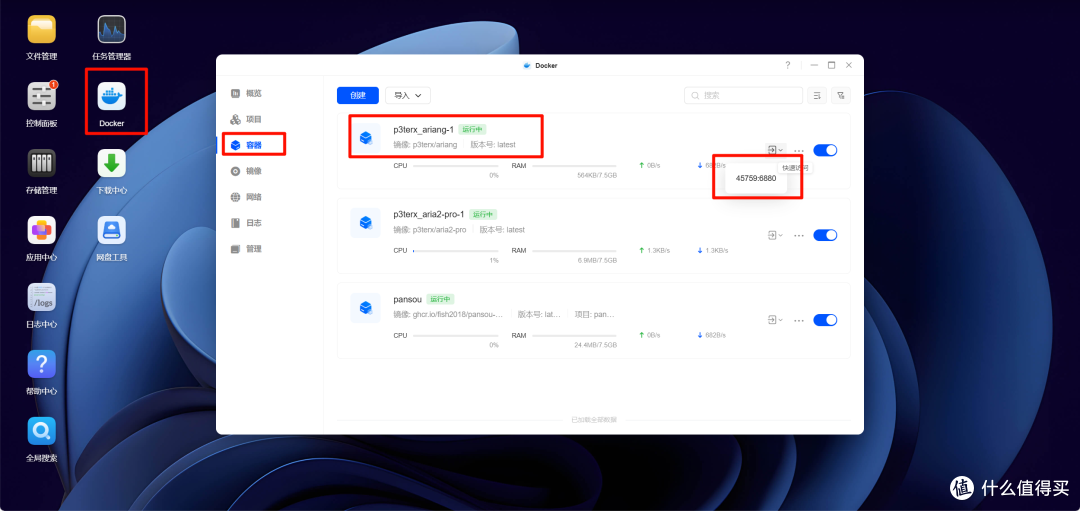Viewport: 1080px width, 511px height.
Task: Click the p3terx_ariang-1 container name
Action: point(423,129)
